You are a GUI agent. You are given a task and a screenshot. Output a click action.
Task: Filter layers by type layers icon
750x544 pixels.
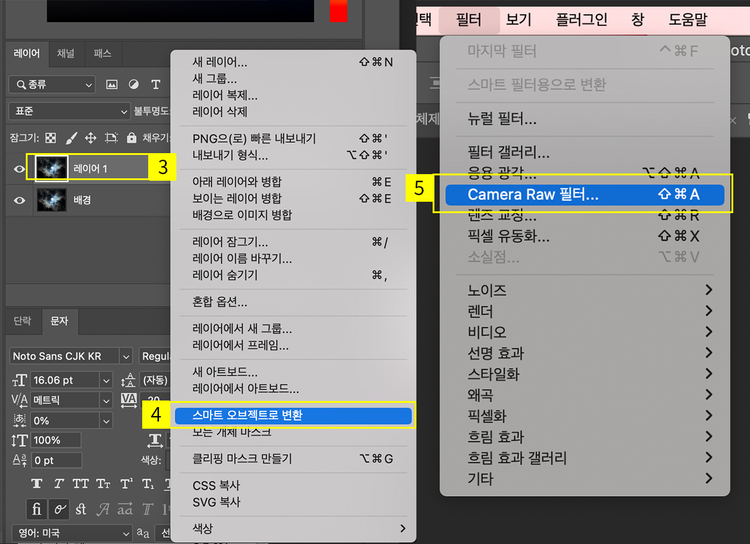155,85
